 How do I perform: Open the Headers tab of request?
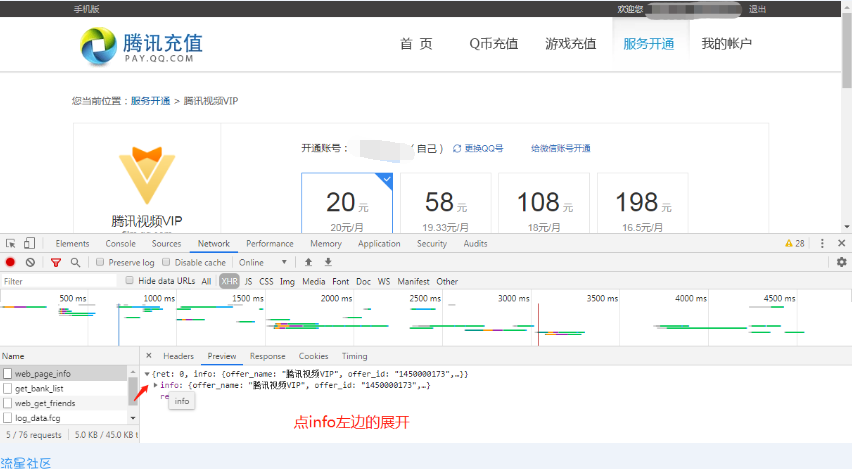[178, 356]
